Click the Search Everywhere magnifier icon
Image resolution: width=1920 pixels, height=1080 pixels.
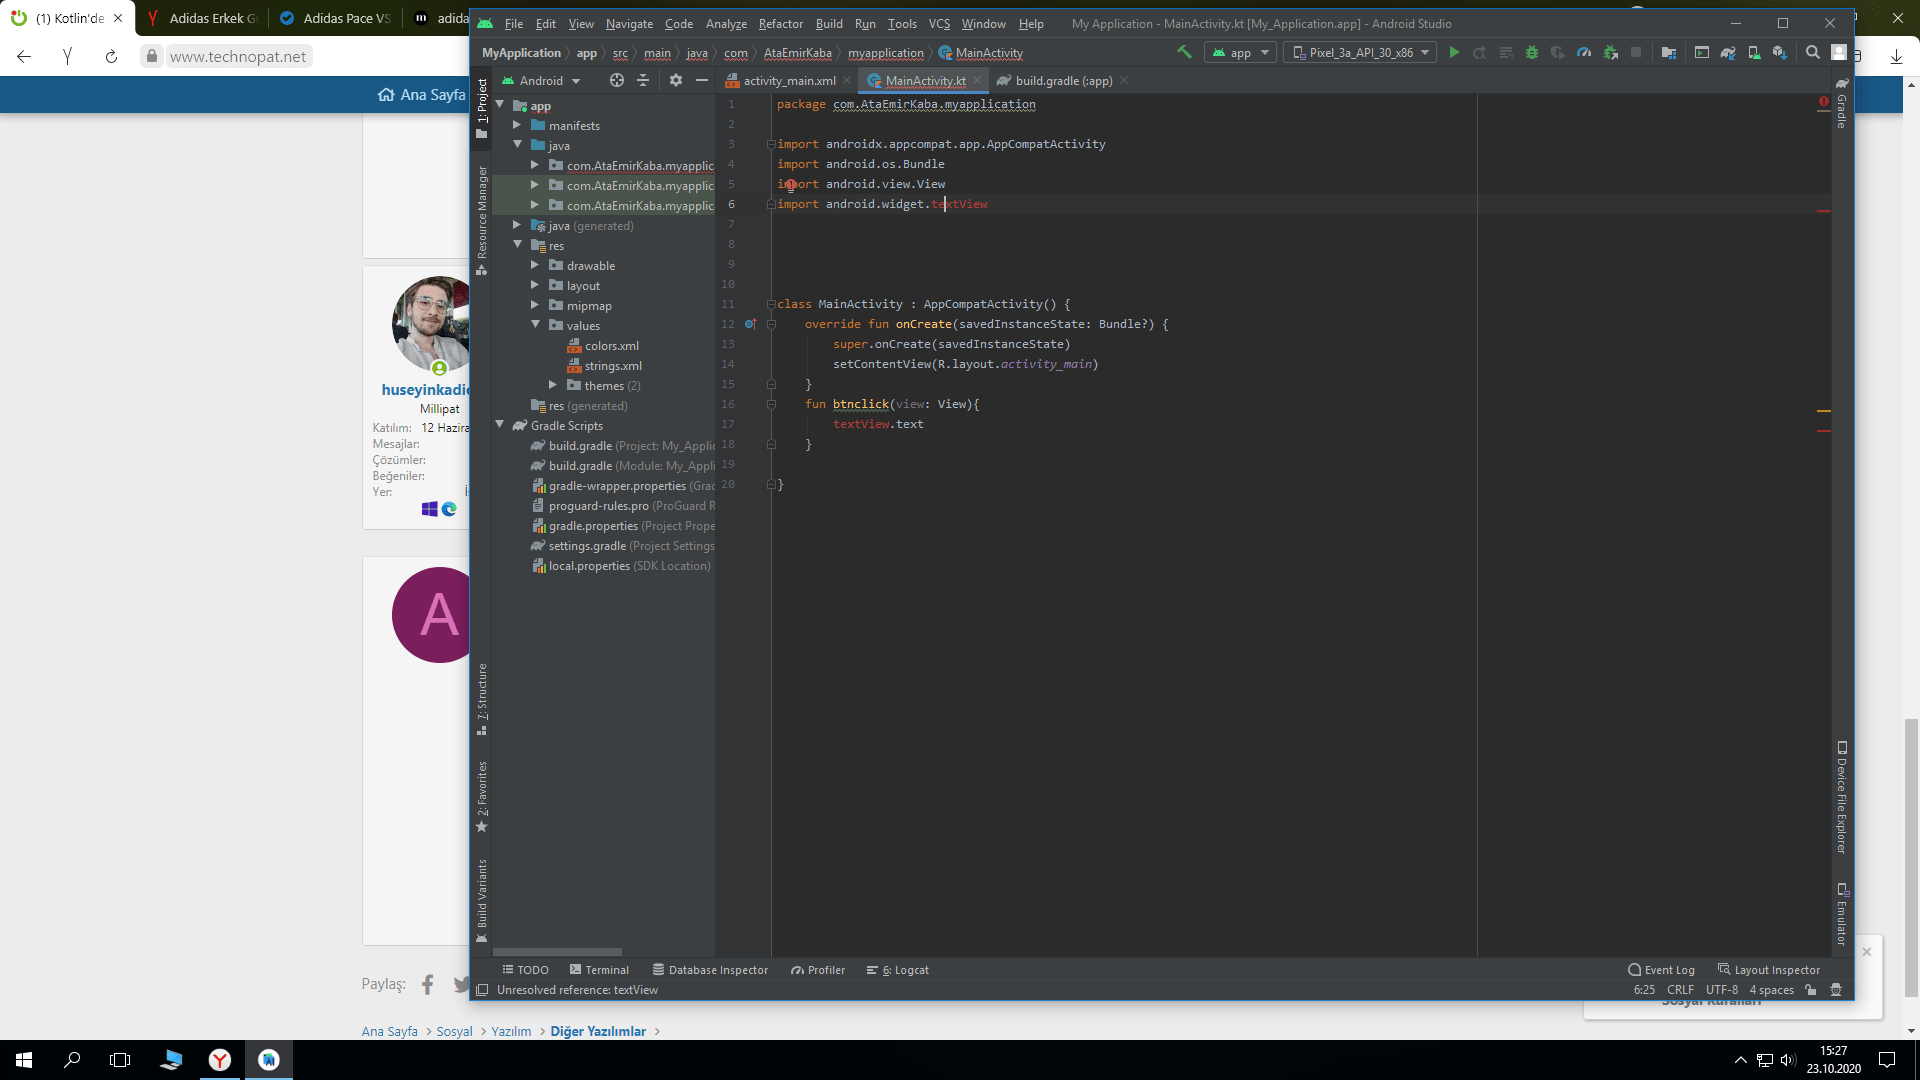(1812, 53)
